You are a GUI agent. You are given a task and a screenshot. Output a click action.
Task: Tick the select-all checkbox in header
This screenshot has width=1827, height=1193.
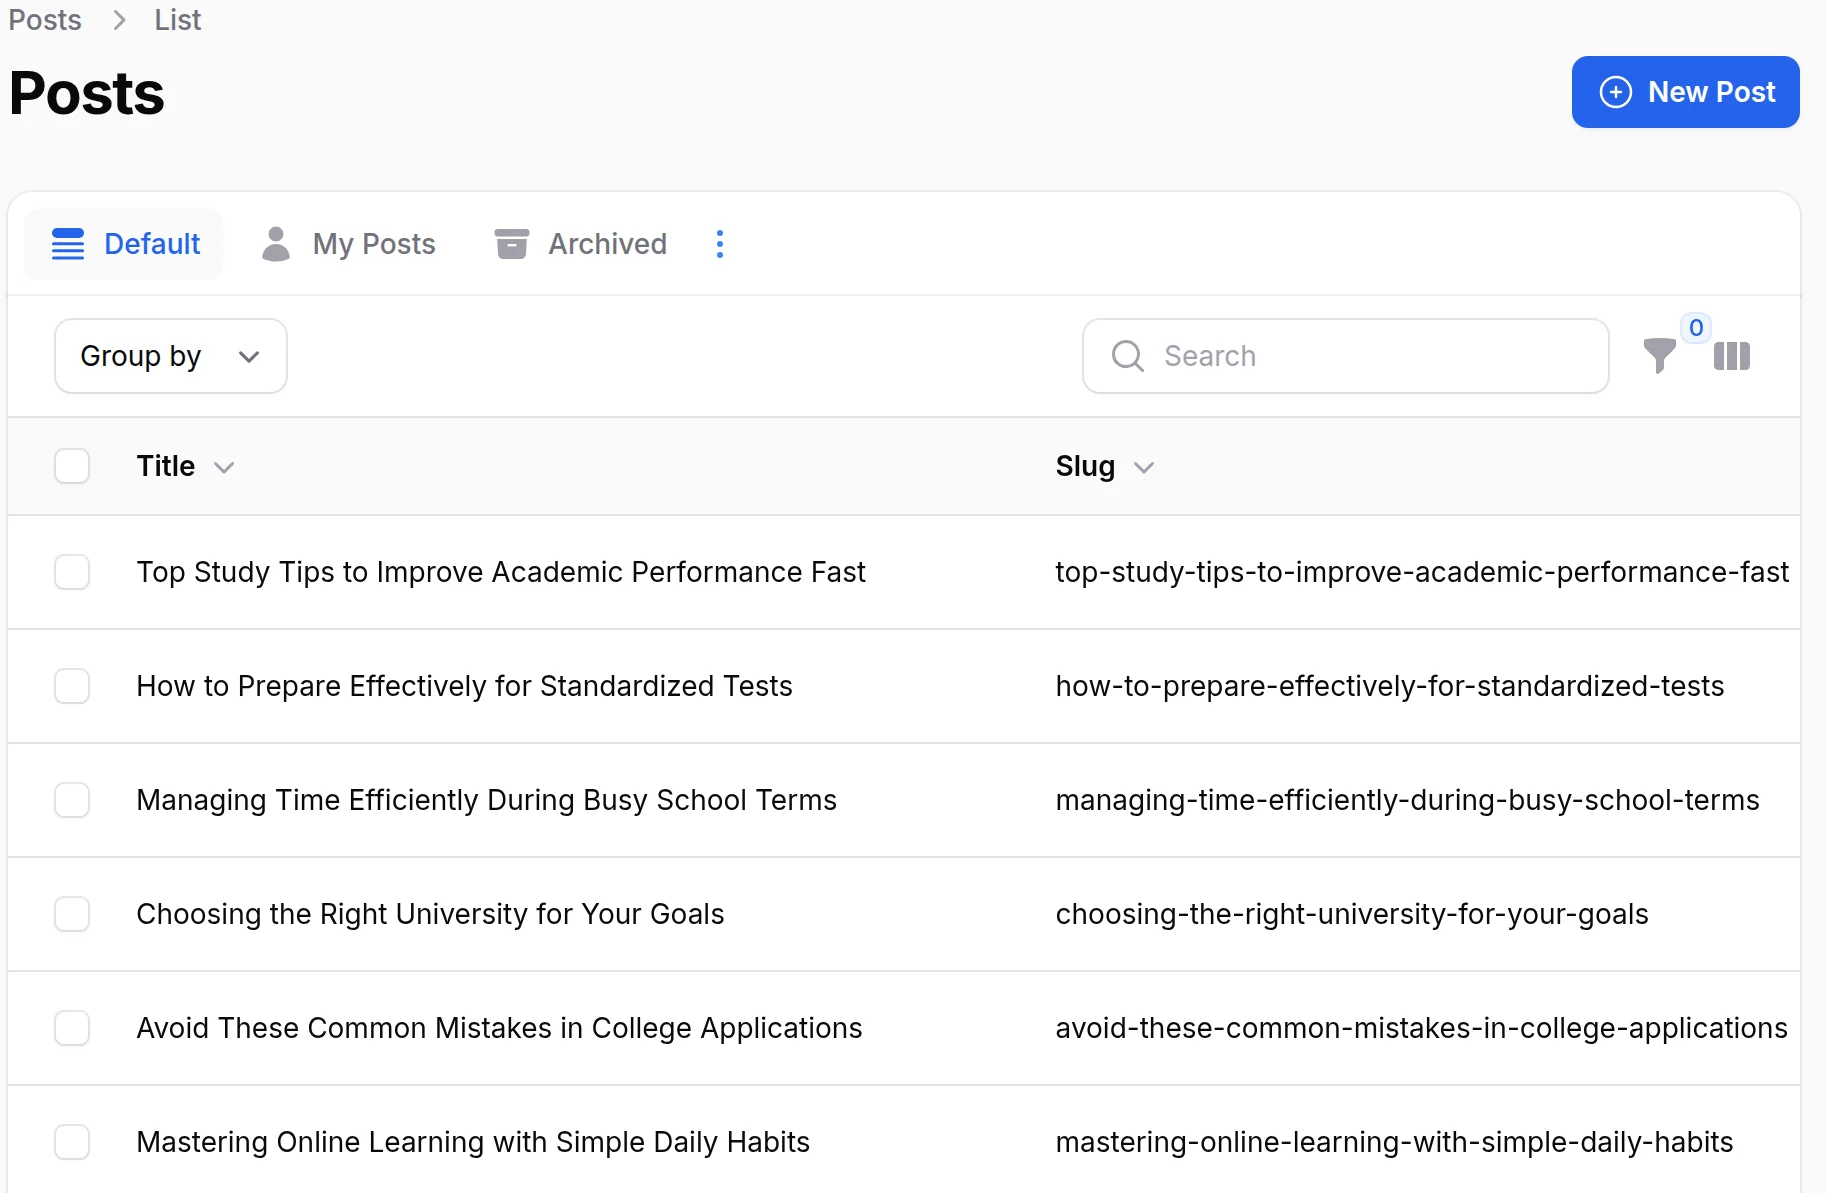coord(72,466)
